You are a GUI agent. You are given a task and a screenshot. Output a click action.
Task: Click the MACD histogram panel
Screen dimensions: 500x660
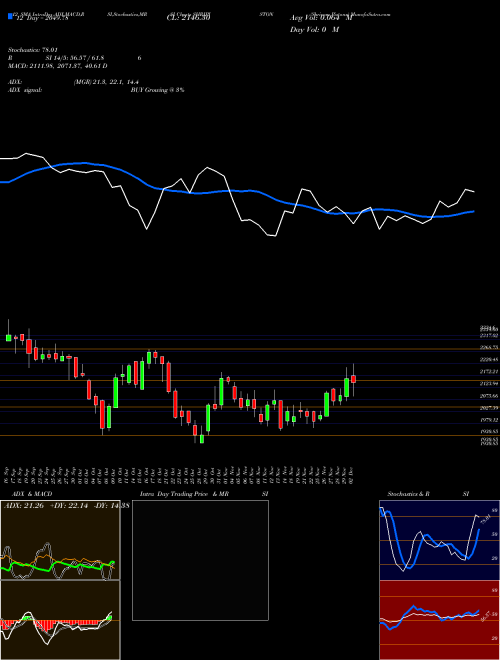pyautogui.click(x=60, y=620)
